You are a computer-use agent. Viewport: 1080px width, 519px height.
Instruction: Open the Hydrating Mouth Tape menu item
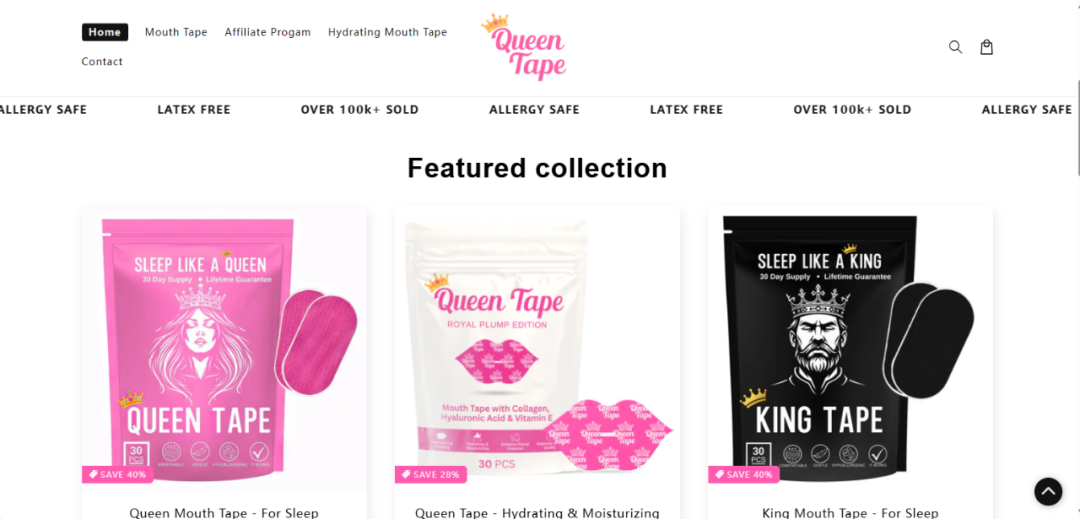click(387, 32)
